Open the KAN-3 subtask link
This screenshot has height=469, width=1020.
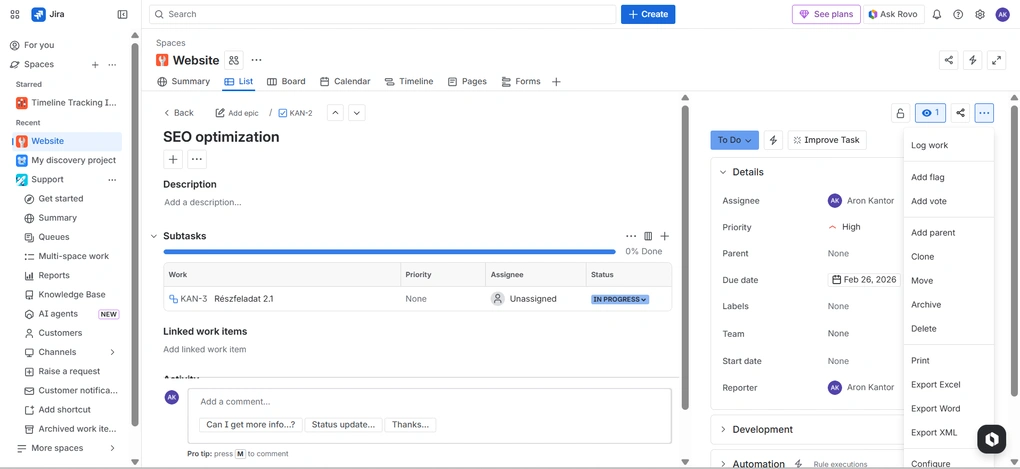(x=194, y=299)
